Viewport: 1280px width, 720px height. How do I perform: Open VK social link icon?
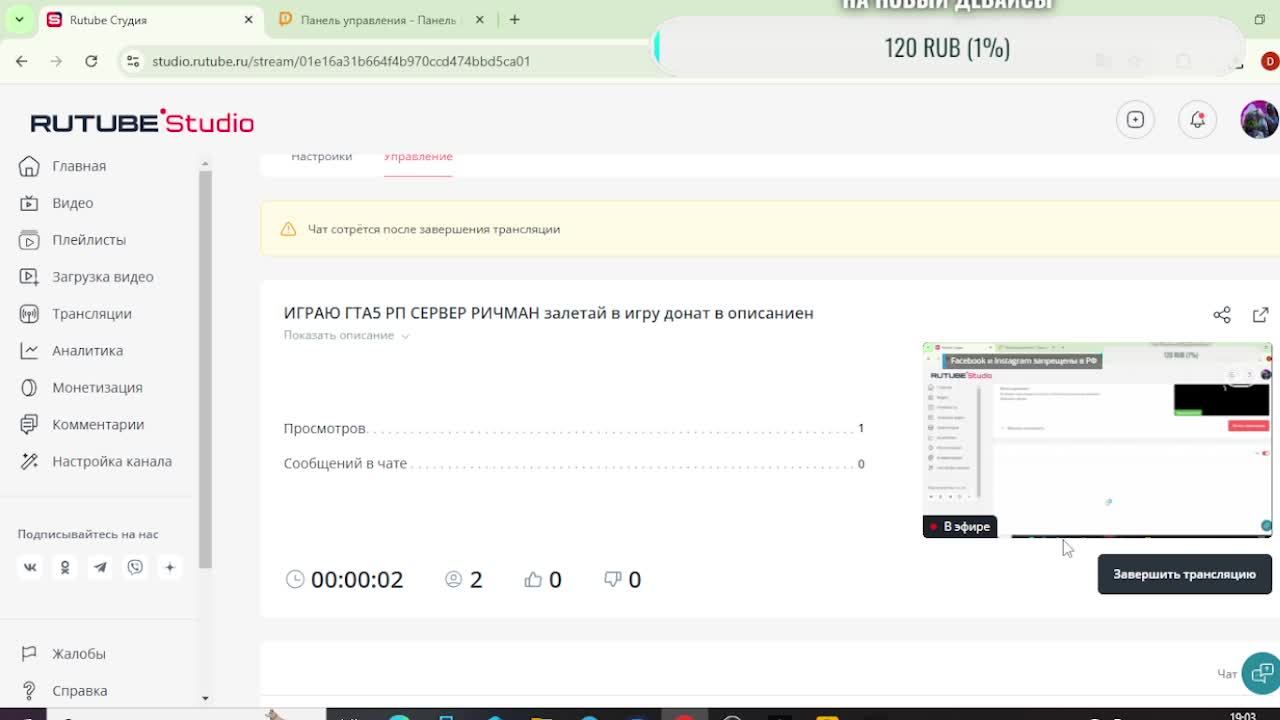pos(30,567)
